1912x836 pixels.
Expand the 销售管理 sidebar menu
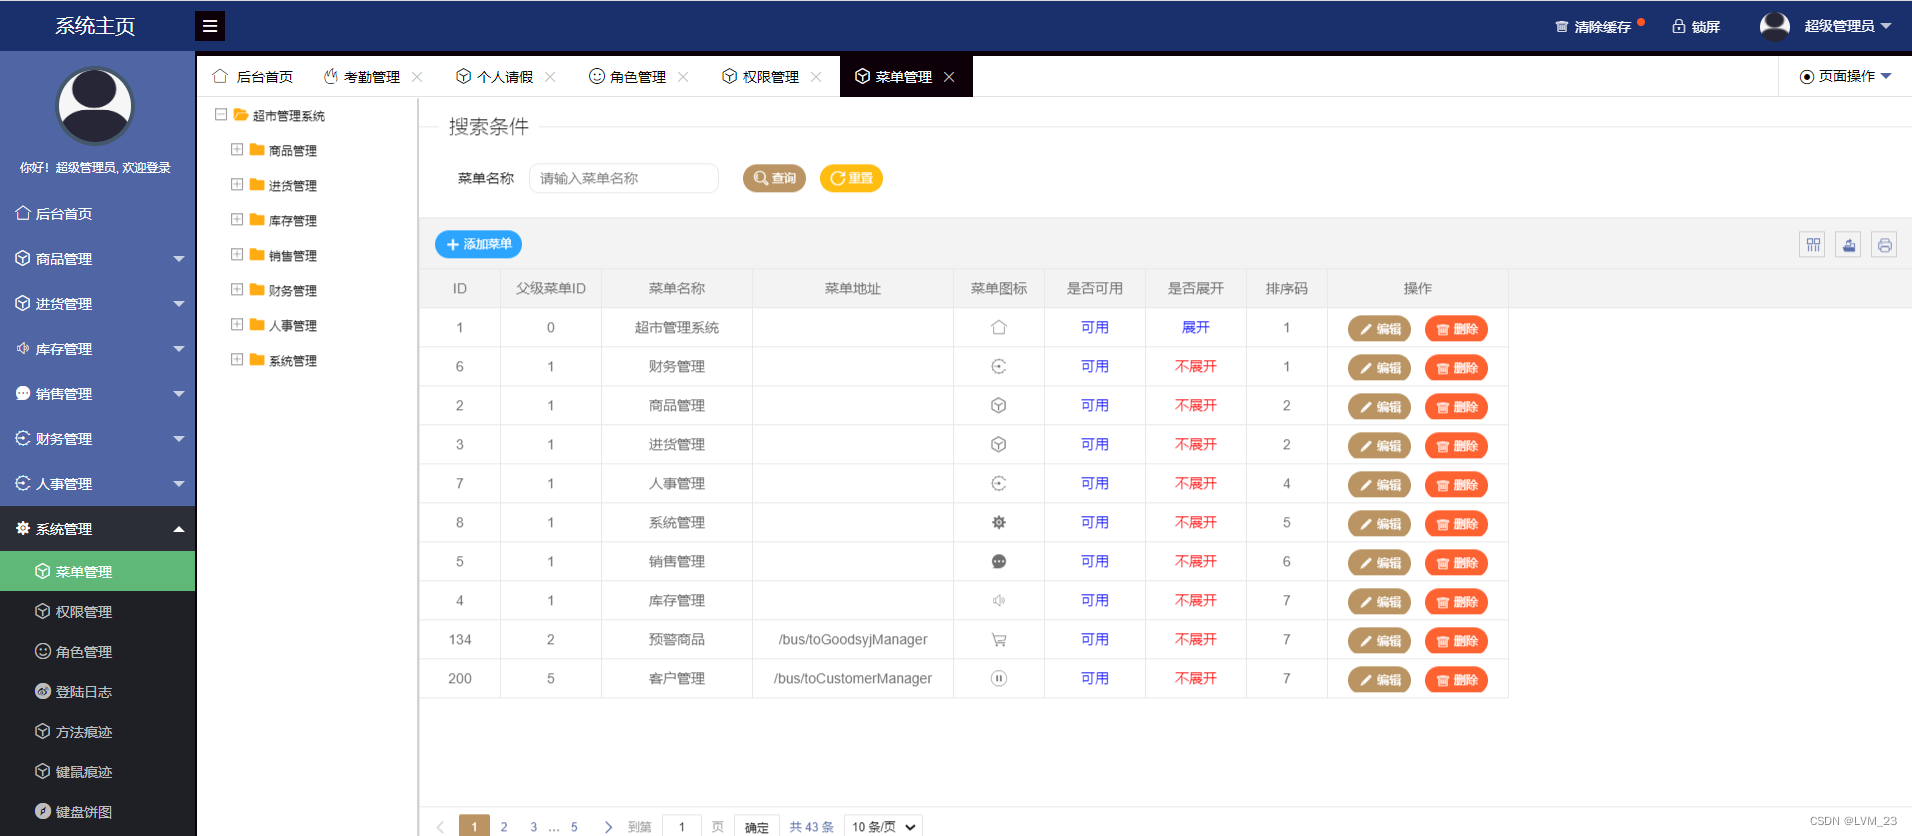click(x=97, y=394)
